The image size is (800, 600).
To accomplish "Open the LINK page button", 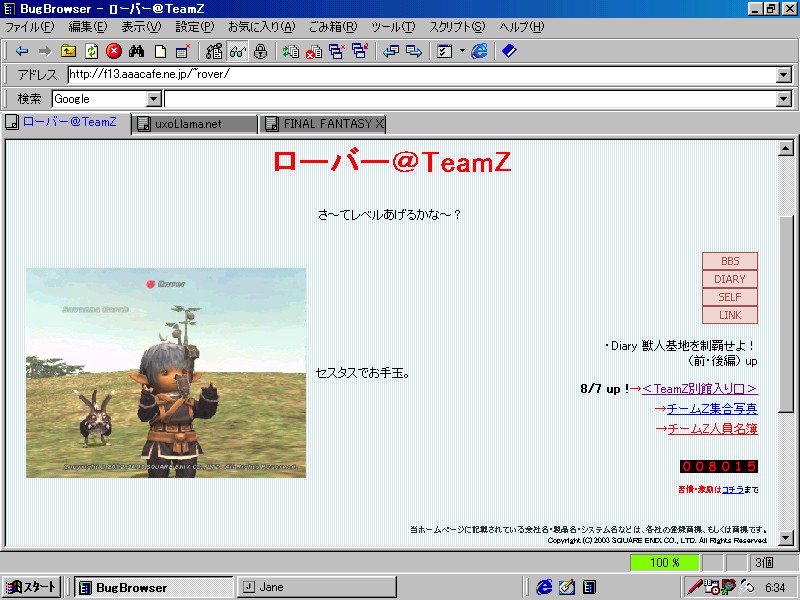I will [730, 315].
